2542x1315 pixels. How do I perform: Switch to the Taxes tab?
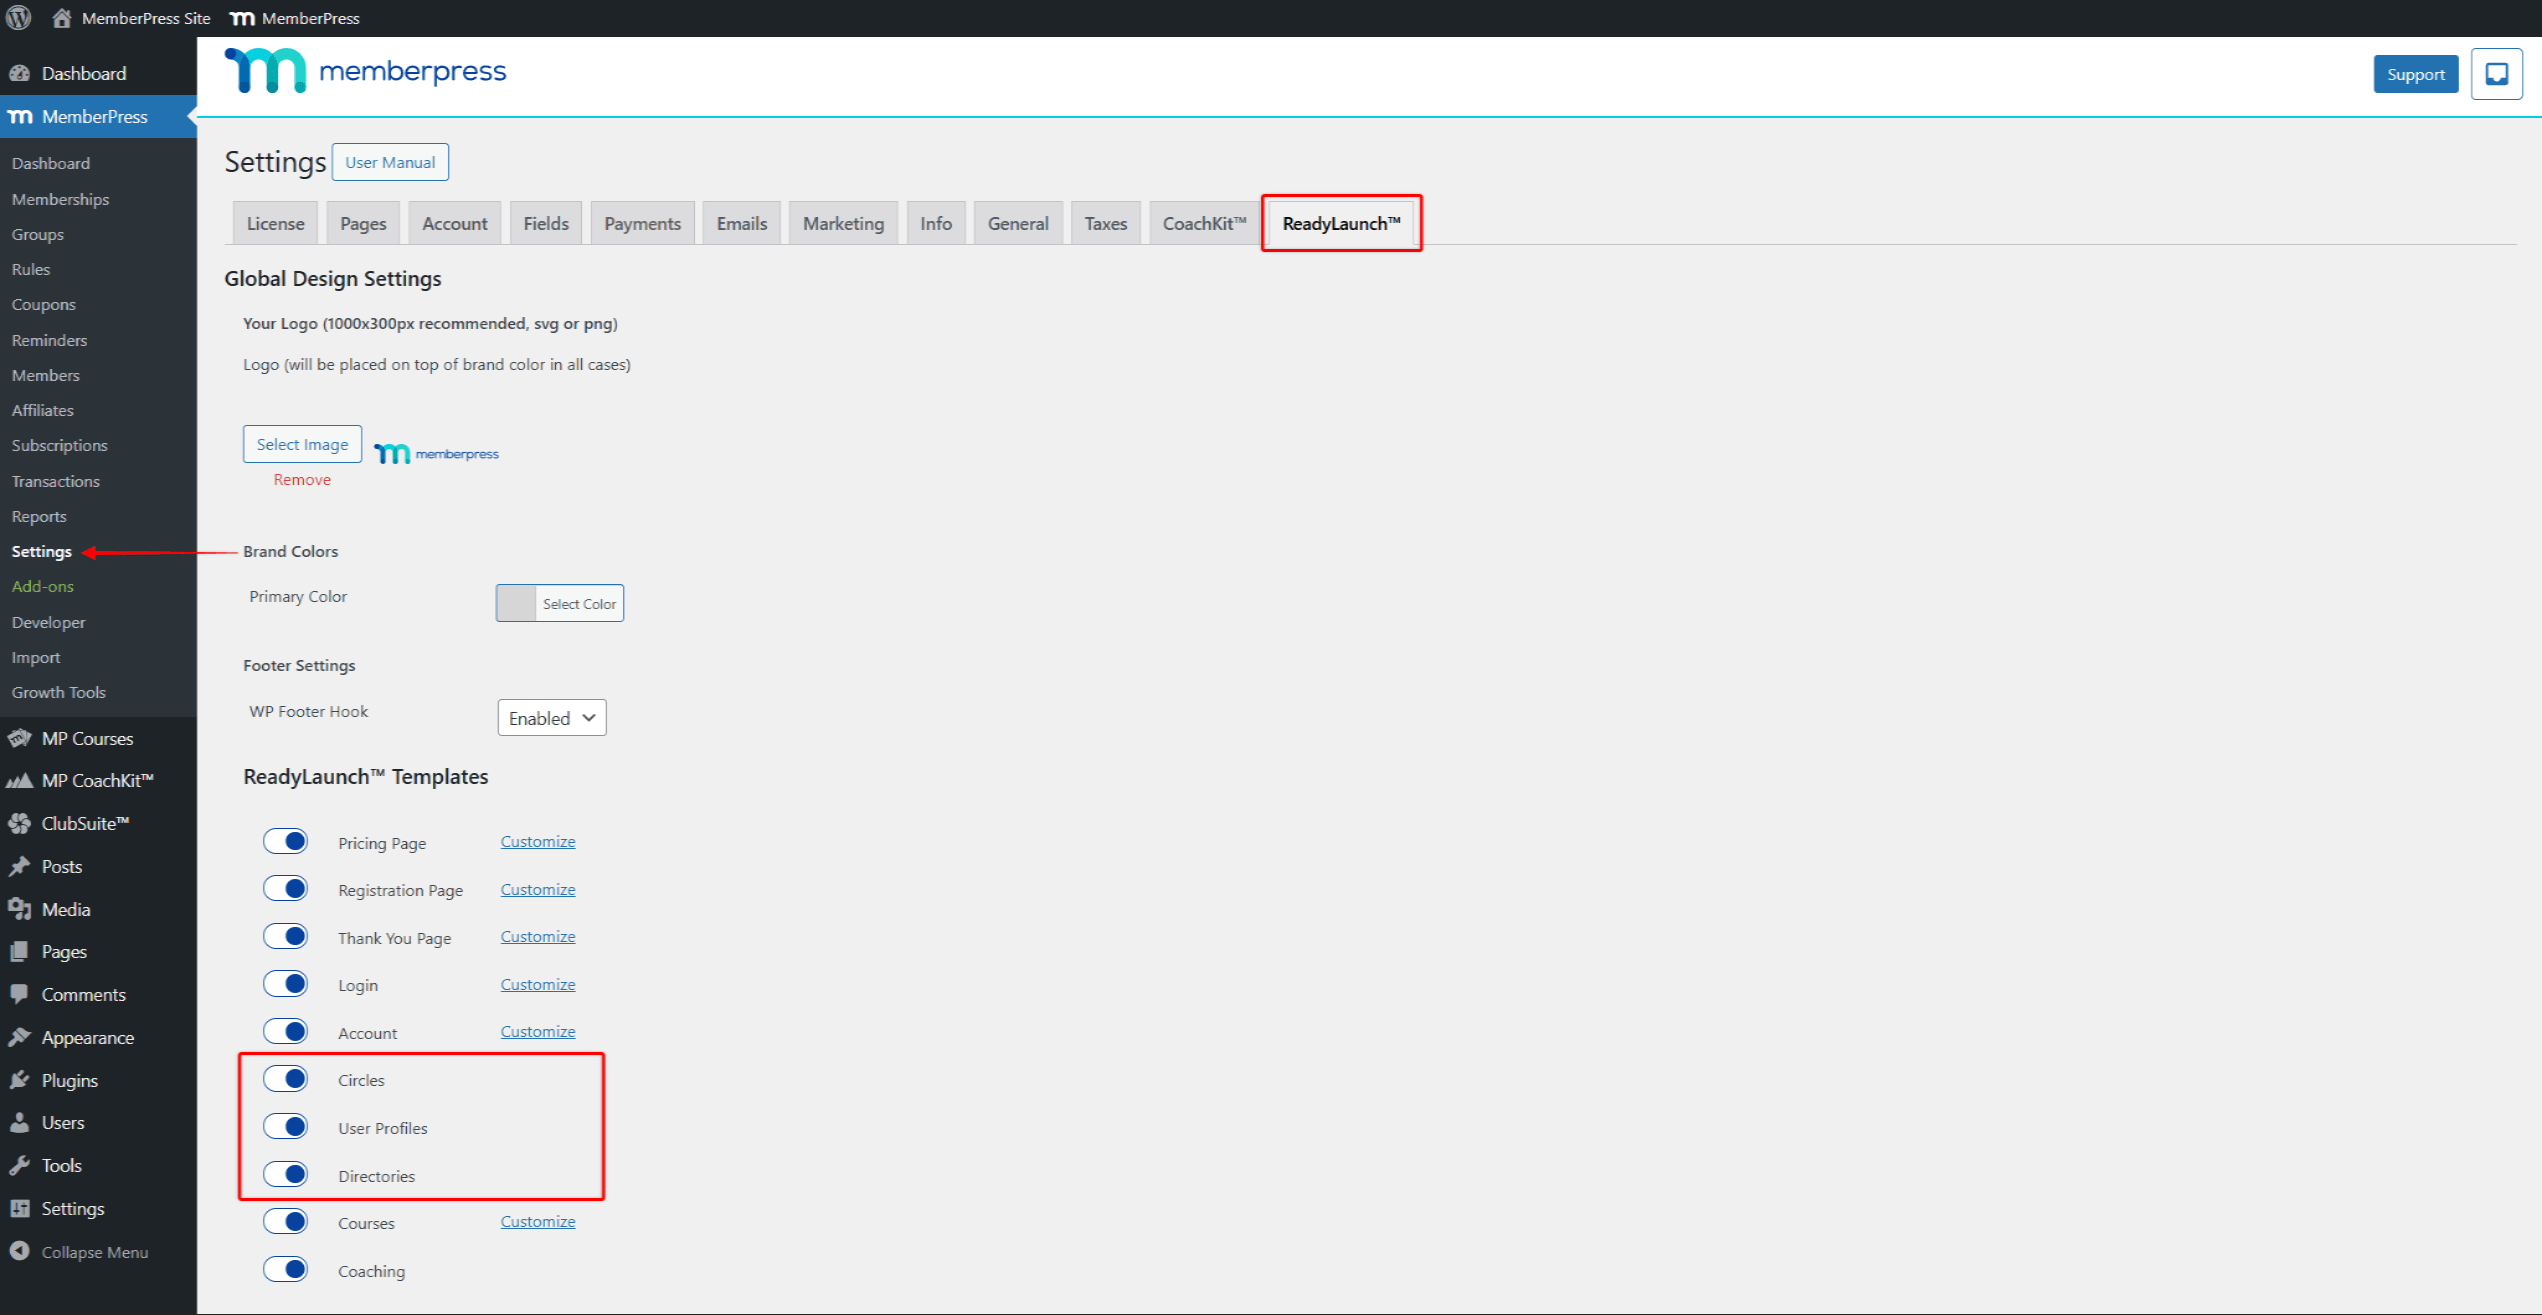click(x=1105, y=223)
